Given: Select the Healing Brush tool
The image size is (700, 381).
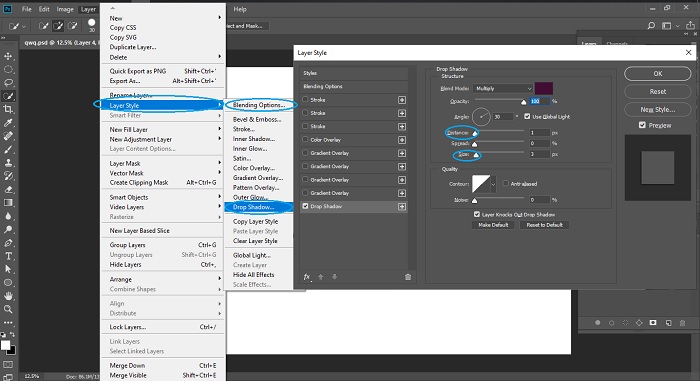Looking at the screenshot, I should (x=8, y=136).
